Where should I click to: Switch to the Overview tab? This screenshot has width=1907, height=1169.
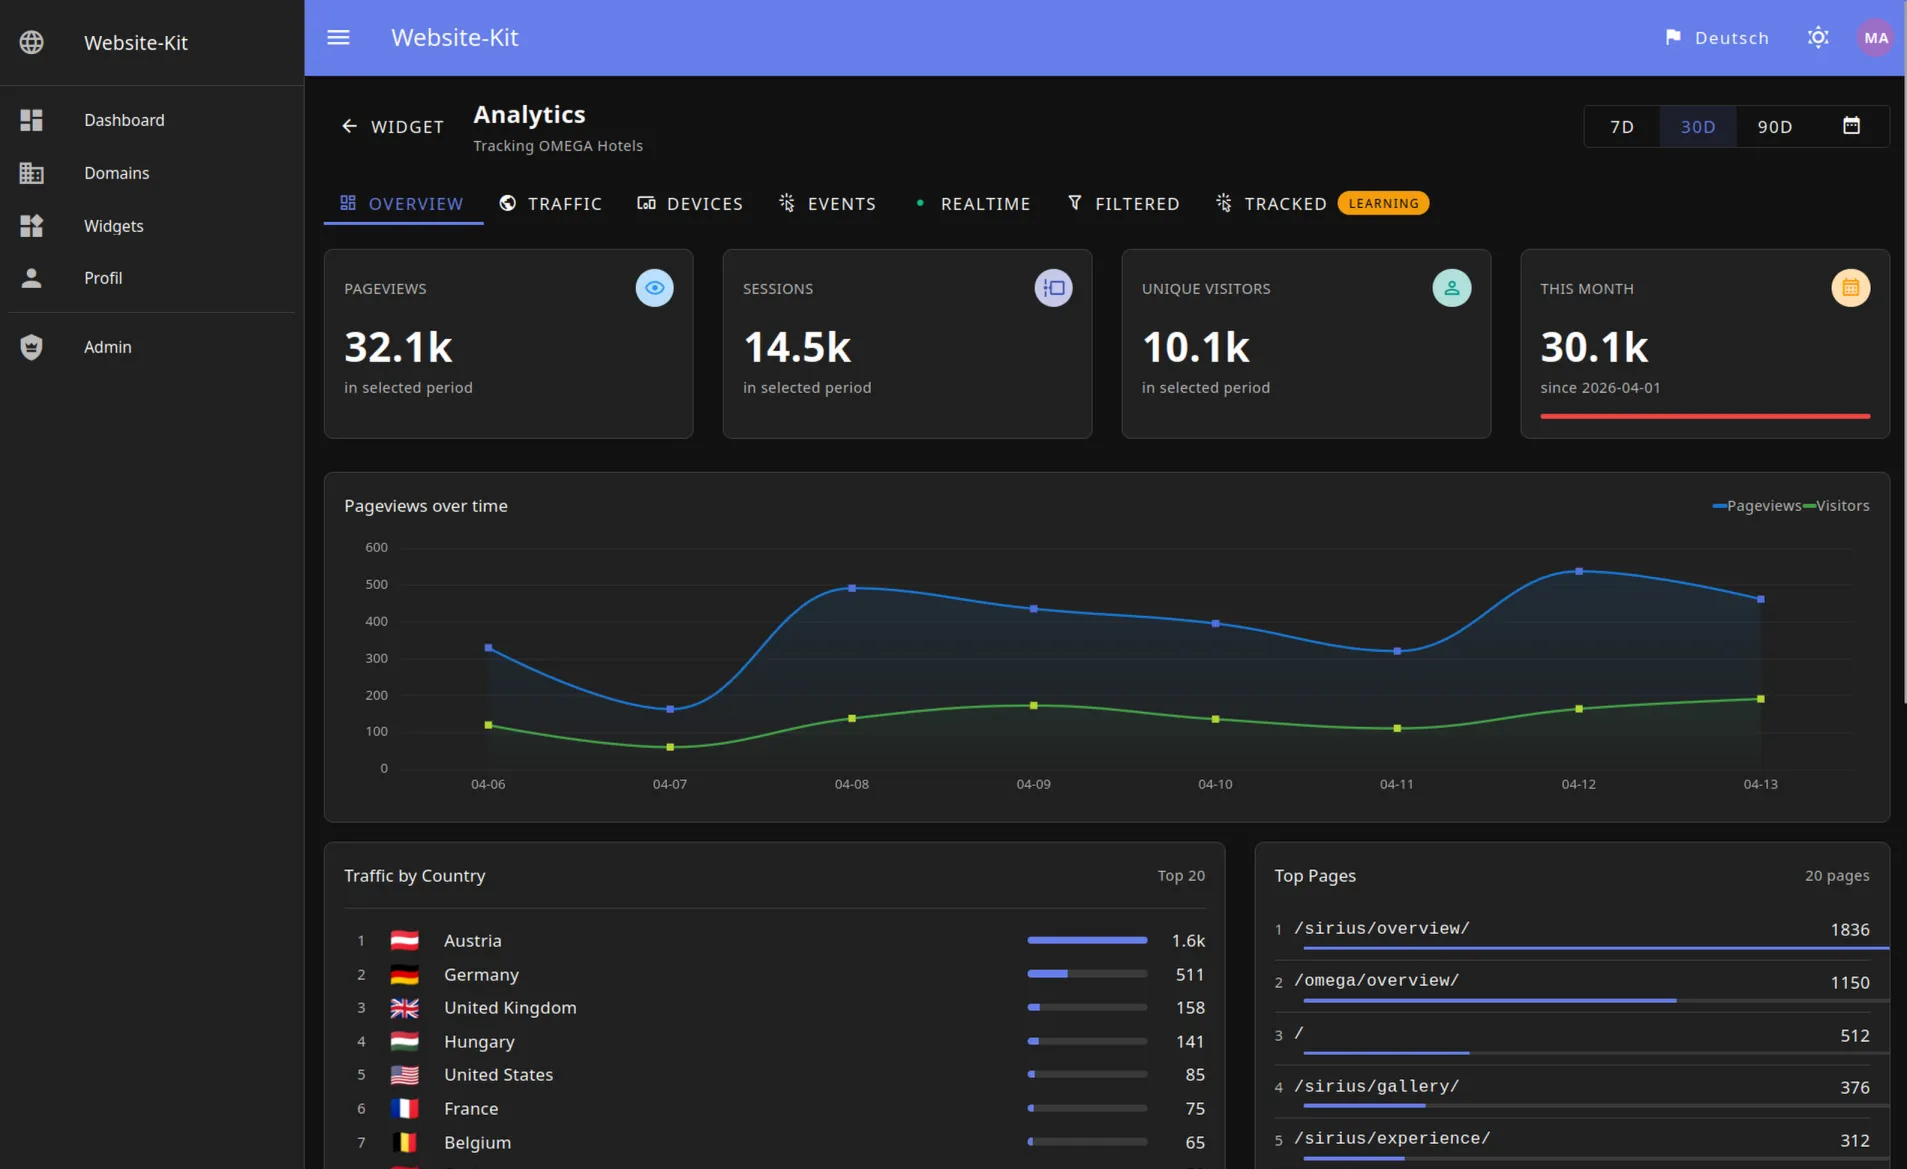point(402,203)
